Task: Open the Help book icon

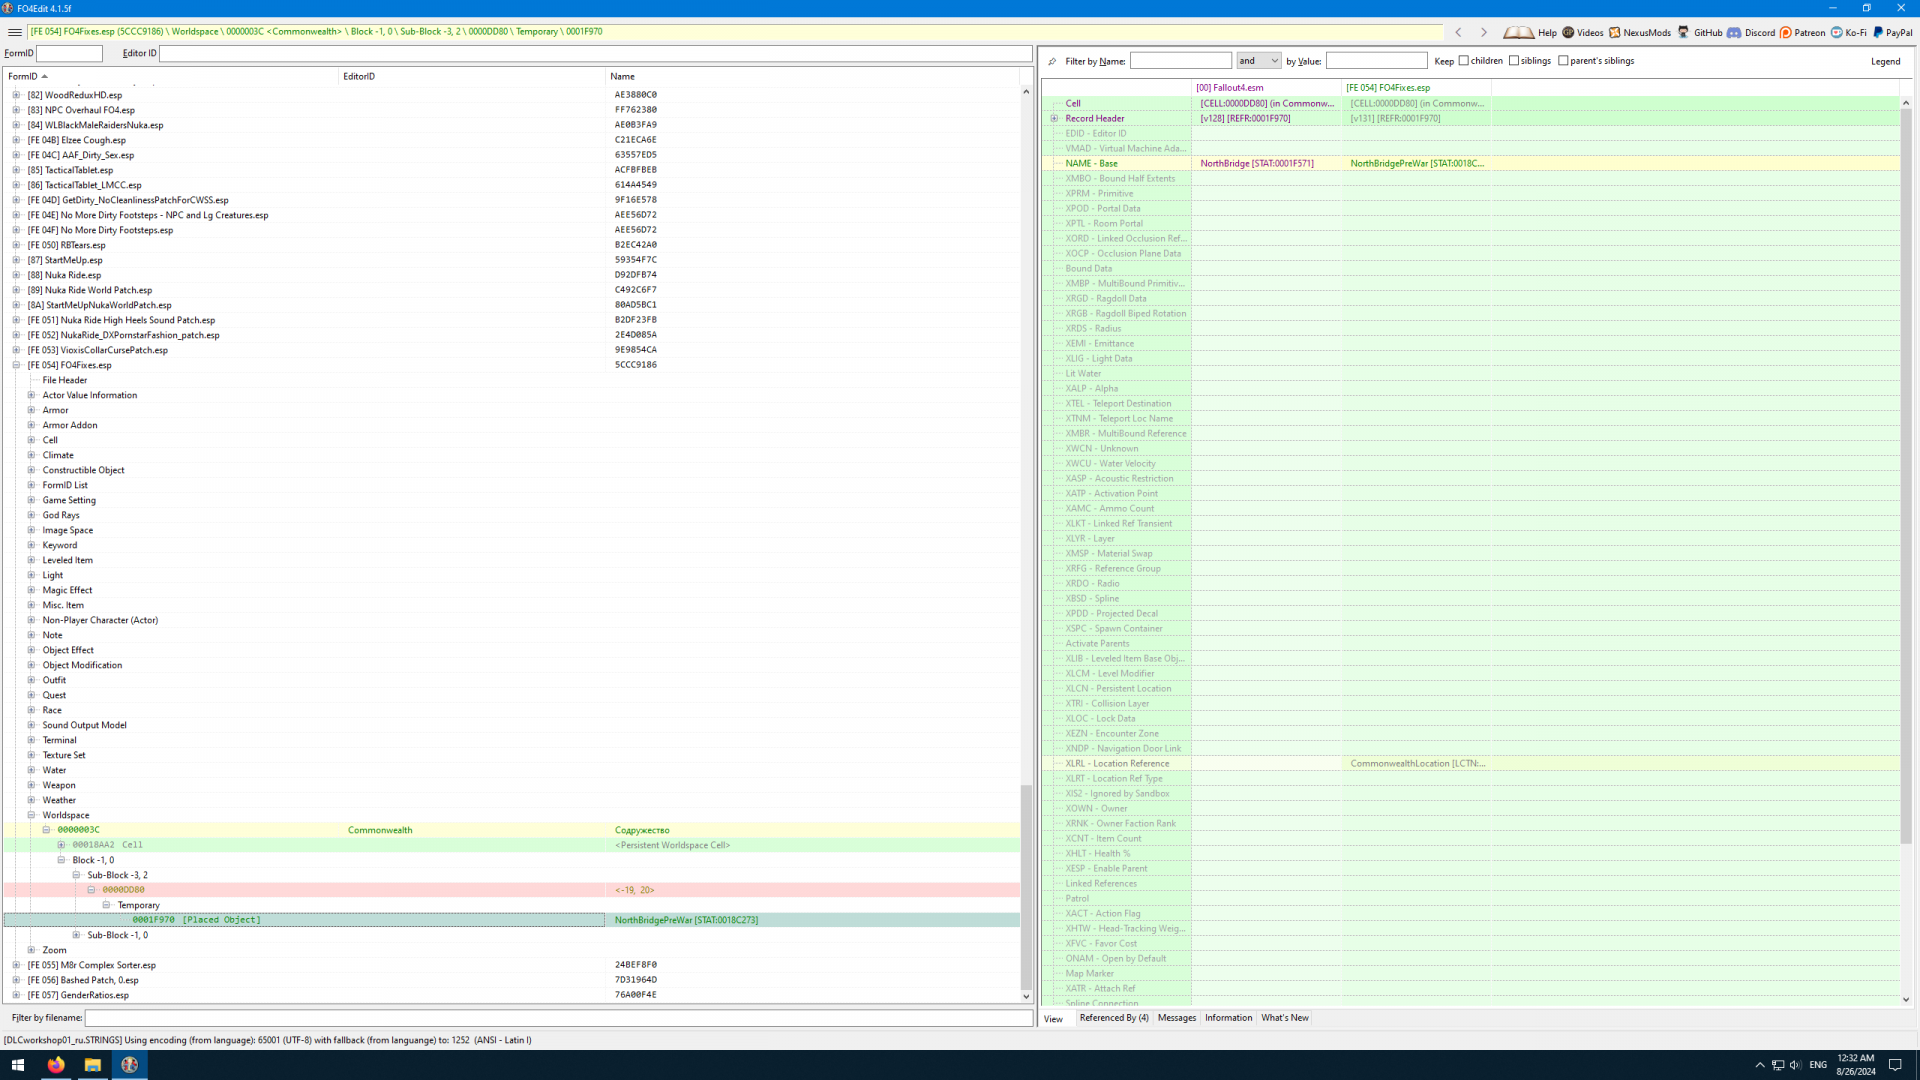Action: (x=1518, y=32)
